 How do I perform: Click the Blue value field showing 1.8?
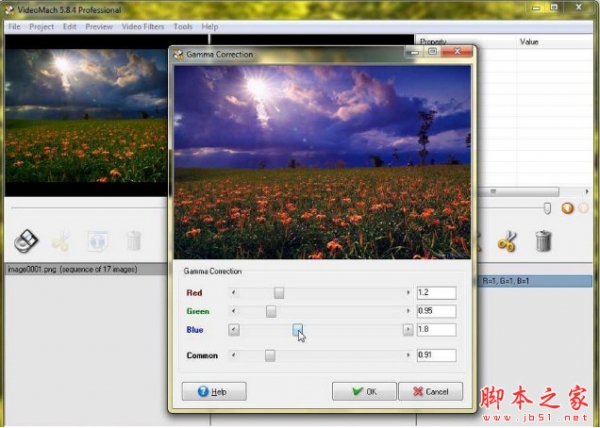436,330
